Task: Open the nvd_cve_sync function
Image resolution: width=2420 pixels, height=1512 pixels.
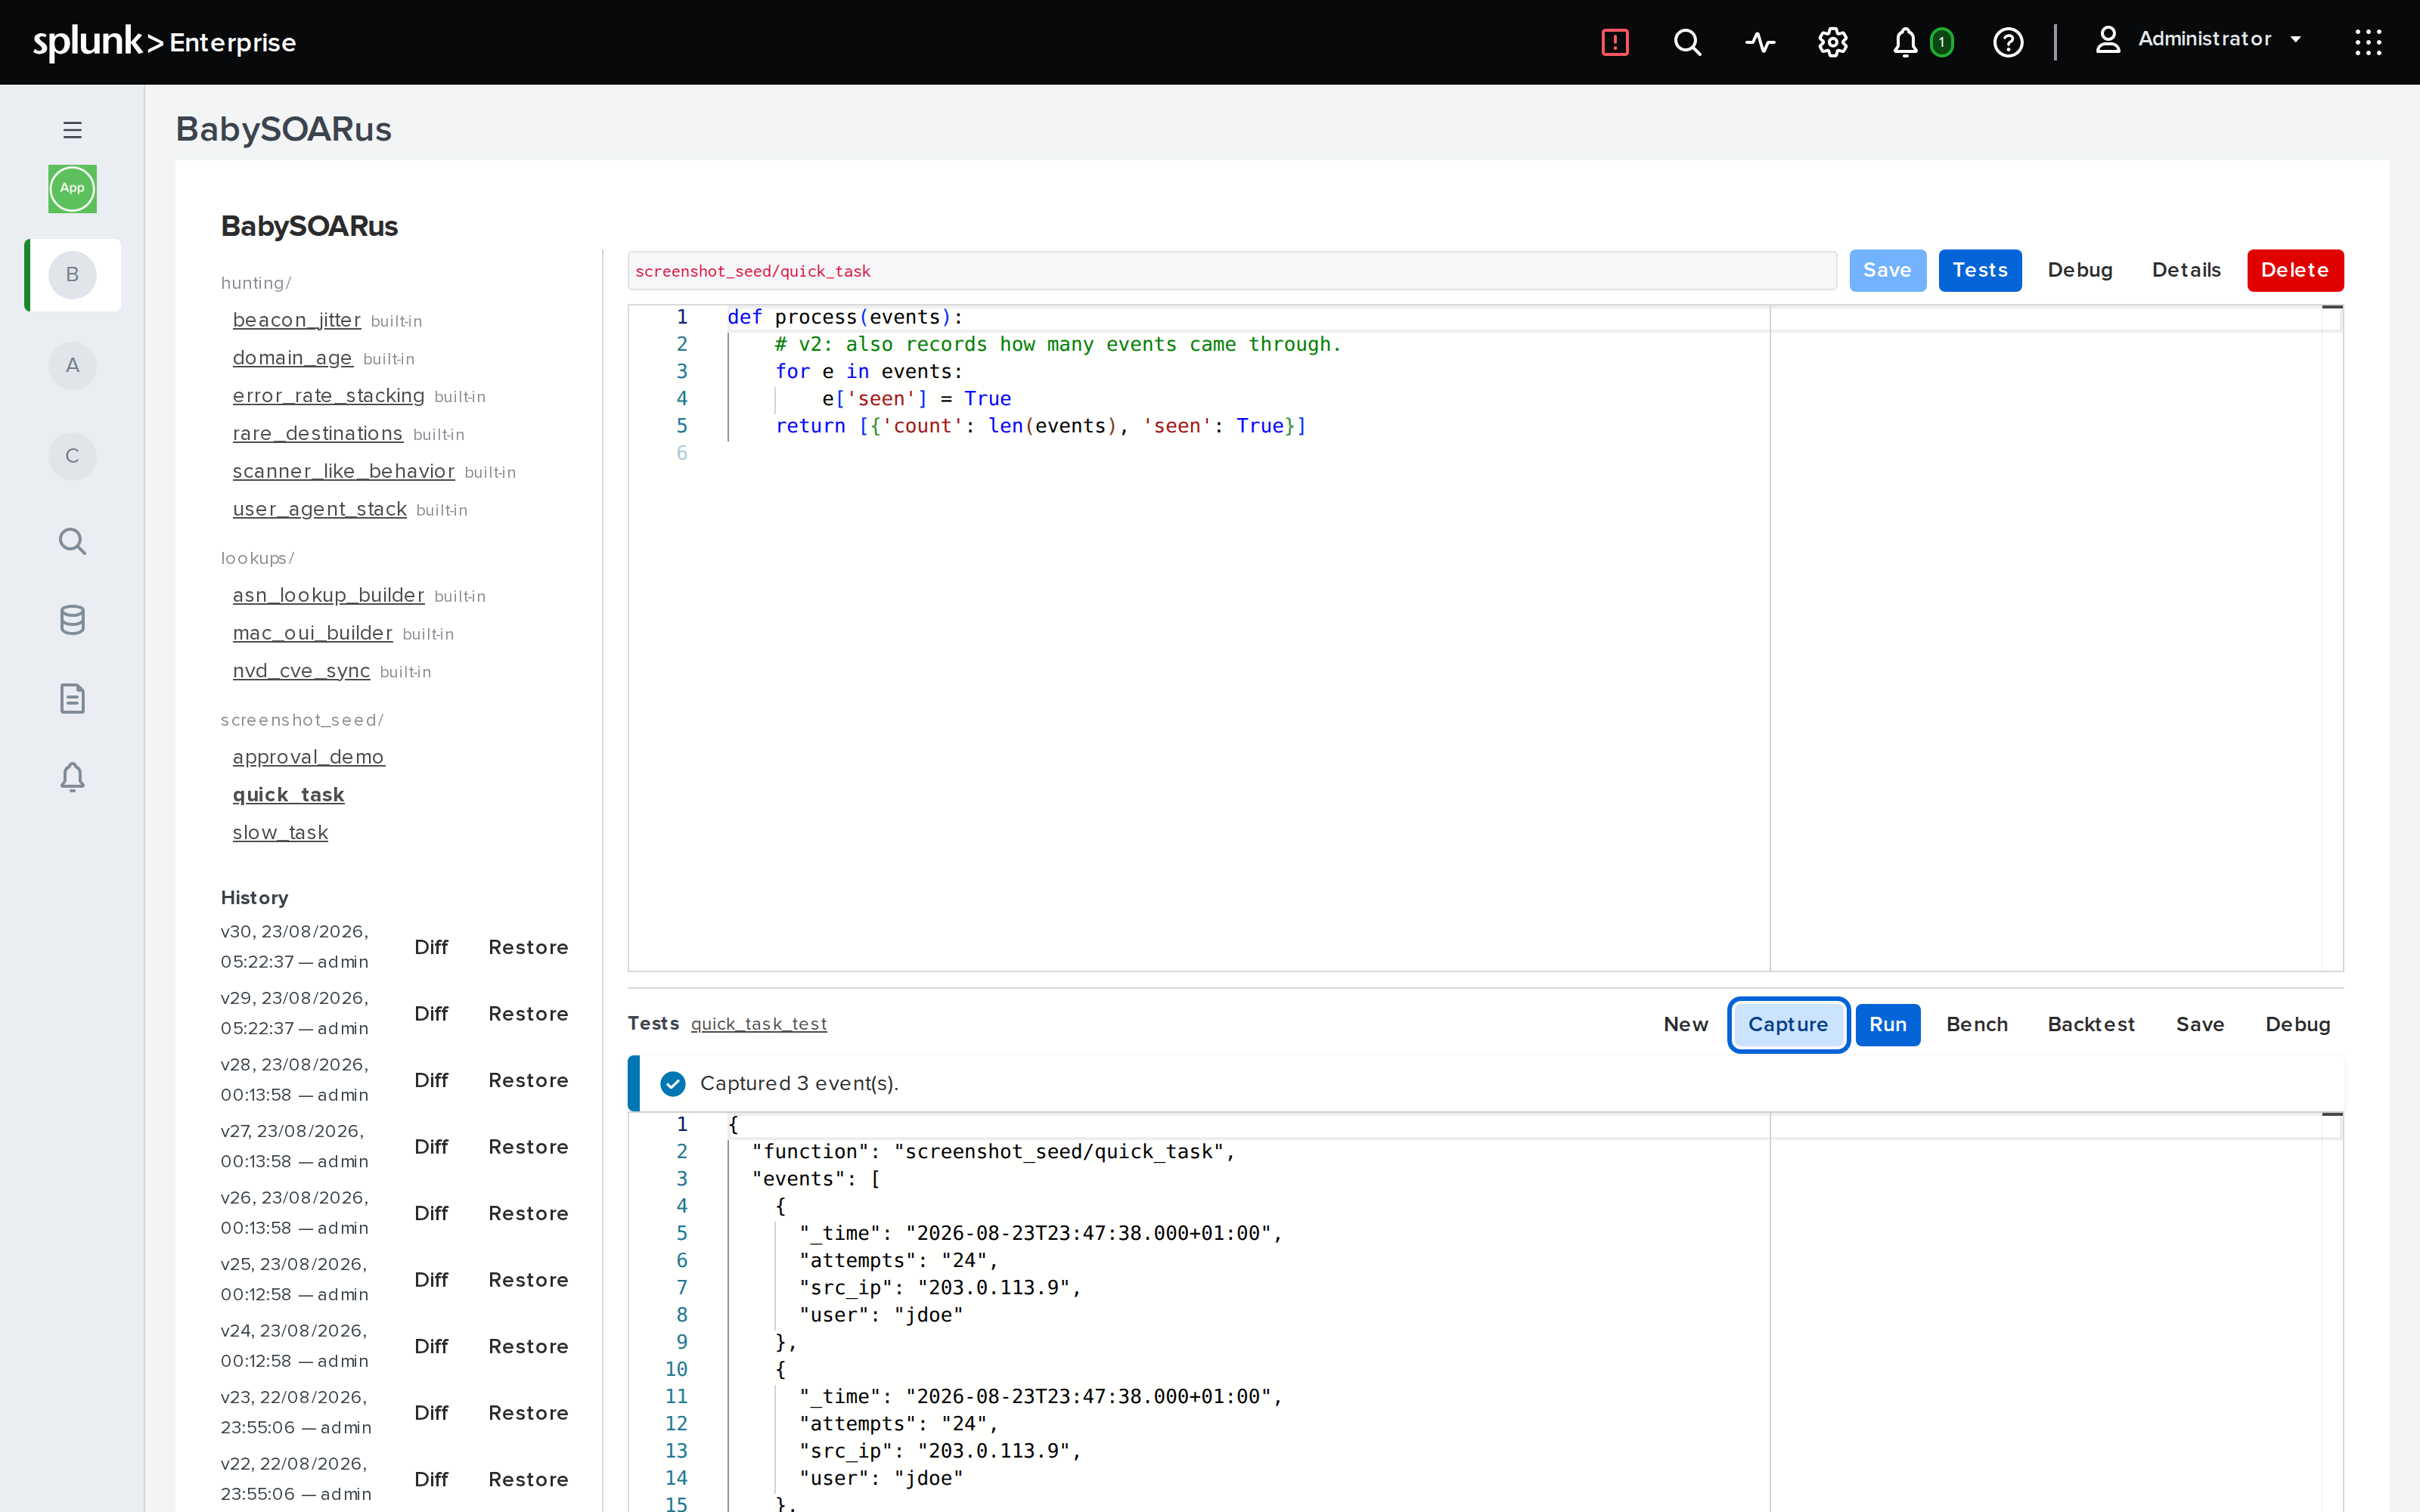Action: 302,672
